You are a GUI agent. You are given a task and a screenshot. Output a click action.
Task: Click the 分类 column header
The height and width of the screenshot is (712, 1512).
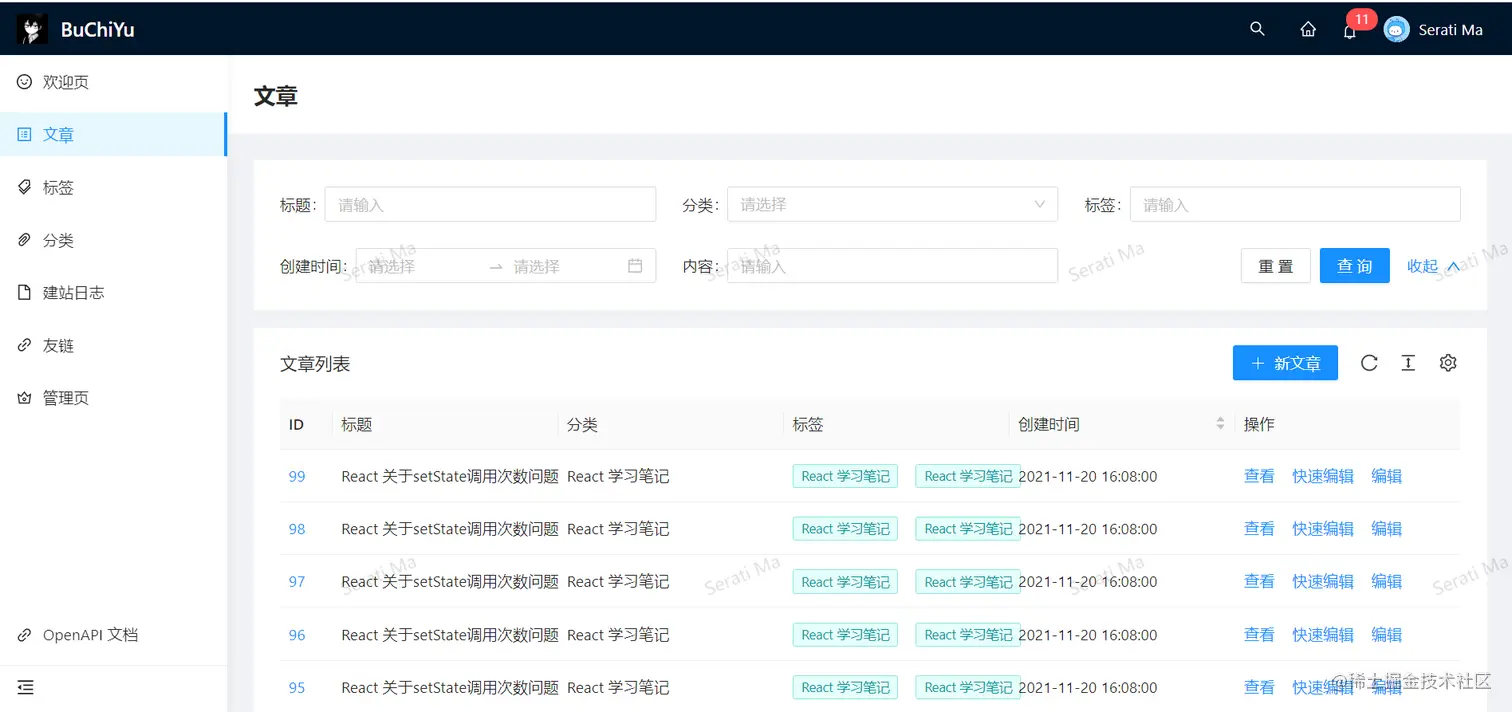671,424
